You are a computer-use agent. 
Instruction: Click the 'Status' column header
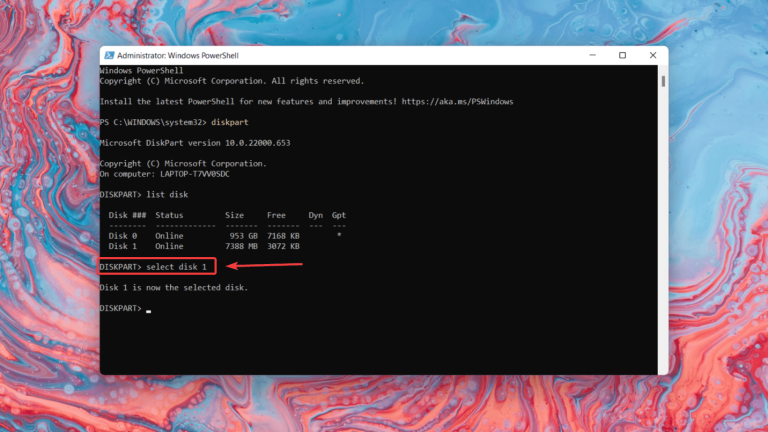(170, 215)
